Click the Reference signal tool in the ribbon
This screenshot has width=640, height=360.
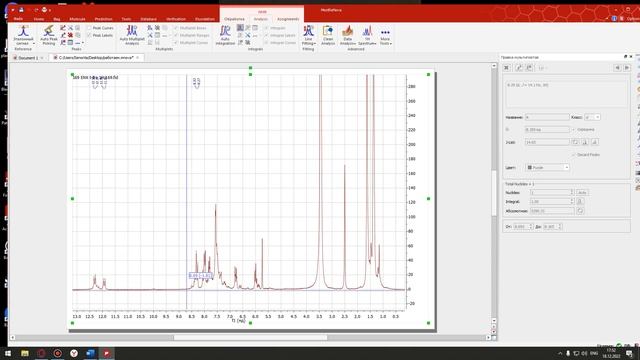23,35
